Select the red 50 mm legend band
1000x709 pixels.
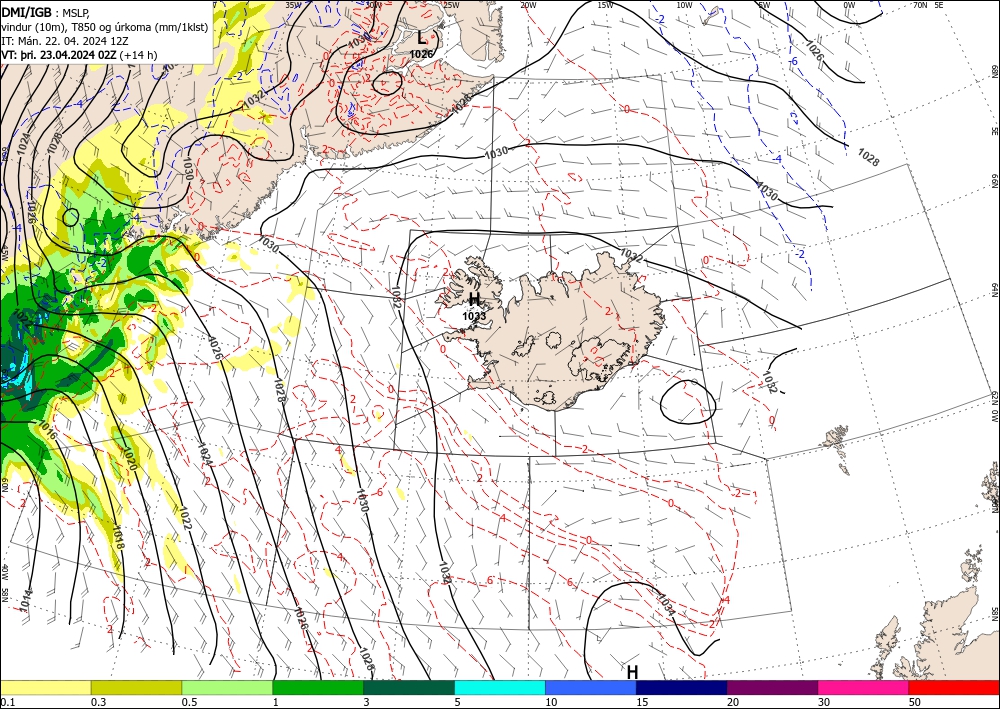point(954,687)
